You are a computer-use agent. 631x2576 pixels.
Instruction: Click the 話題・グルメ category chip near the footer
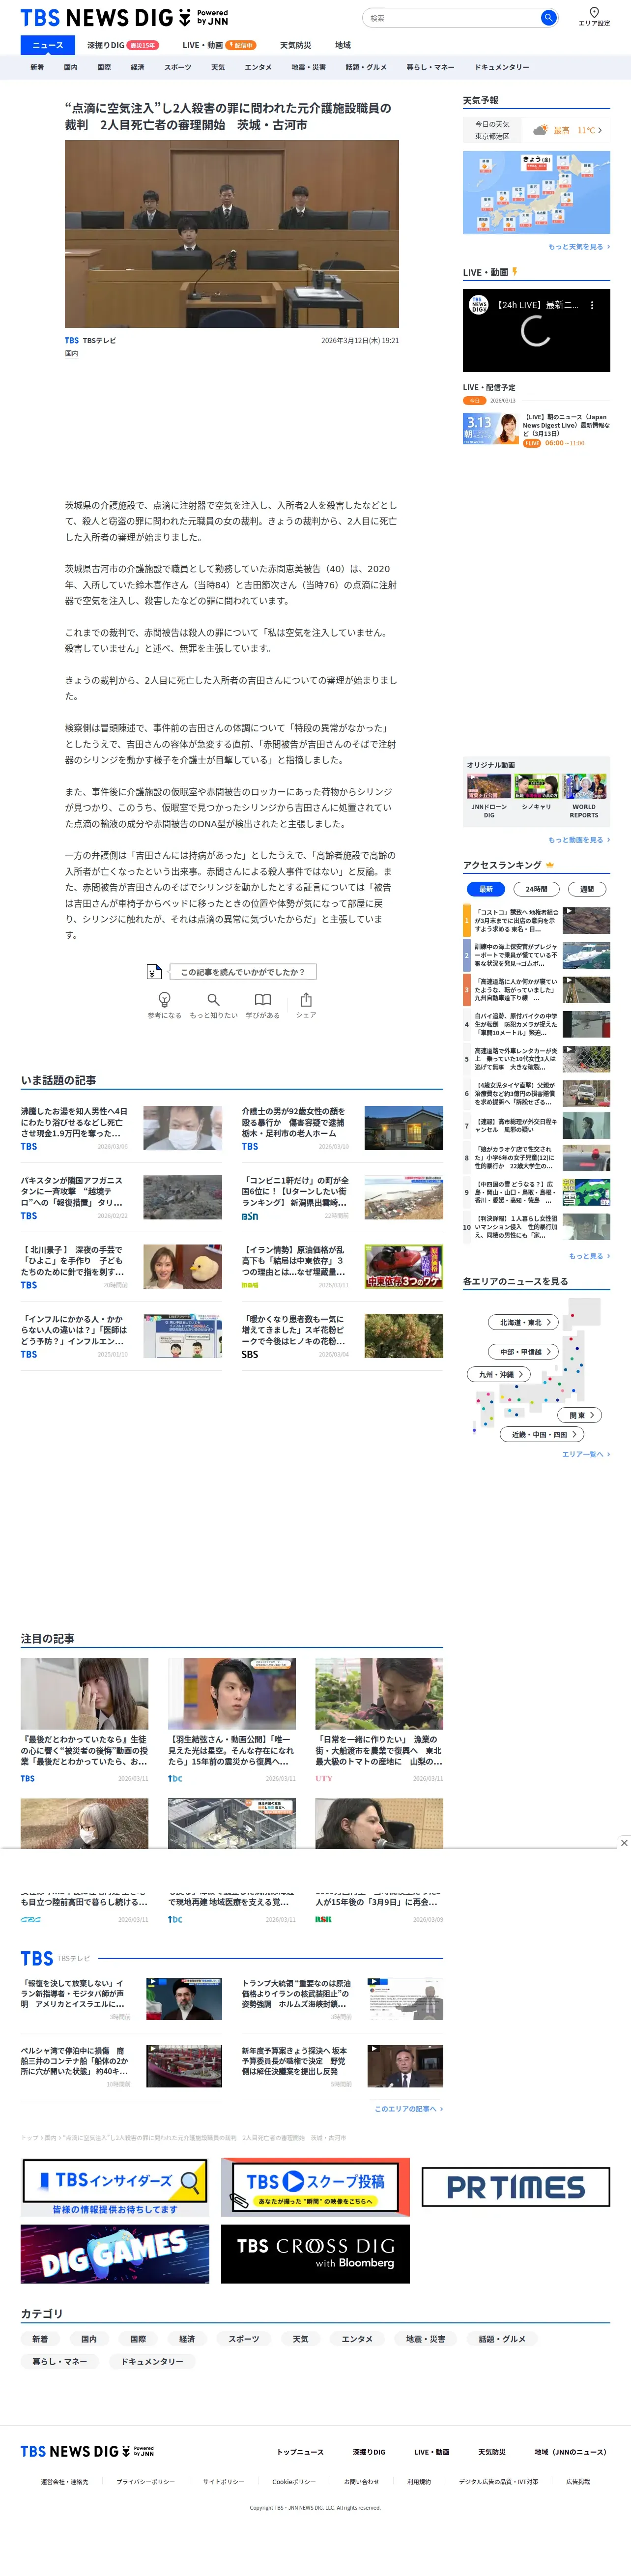click(x=502, y=2339)
